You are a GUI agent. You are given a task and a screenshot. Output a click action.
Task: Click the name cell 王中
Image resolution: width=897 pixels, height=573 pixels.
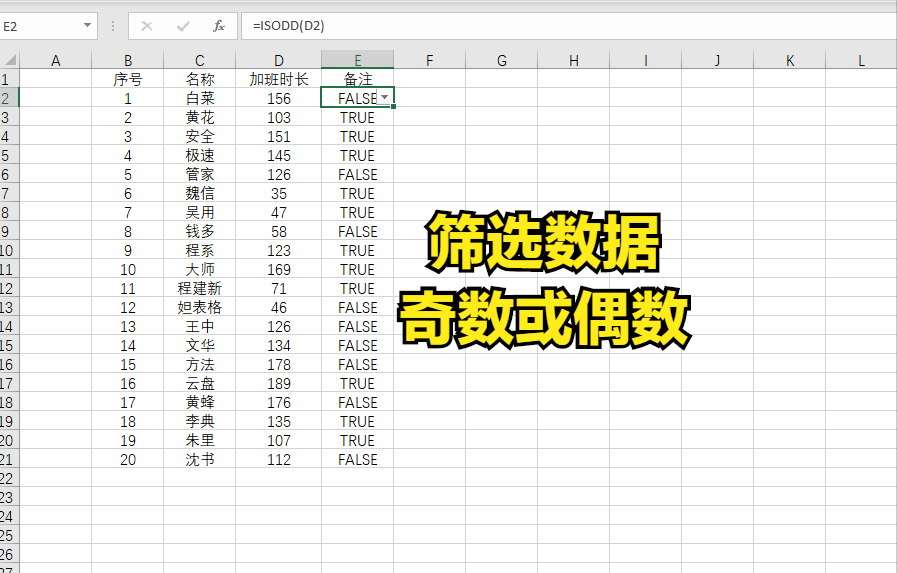200,326
